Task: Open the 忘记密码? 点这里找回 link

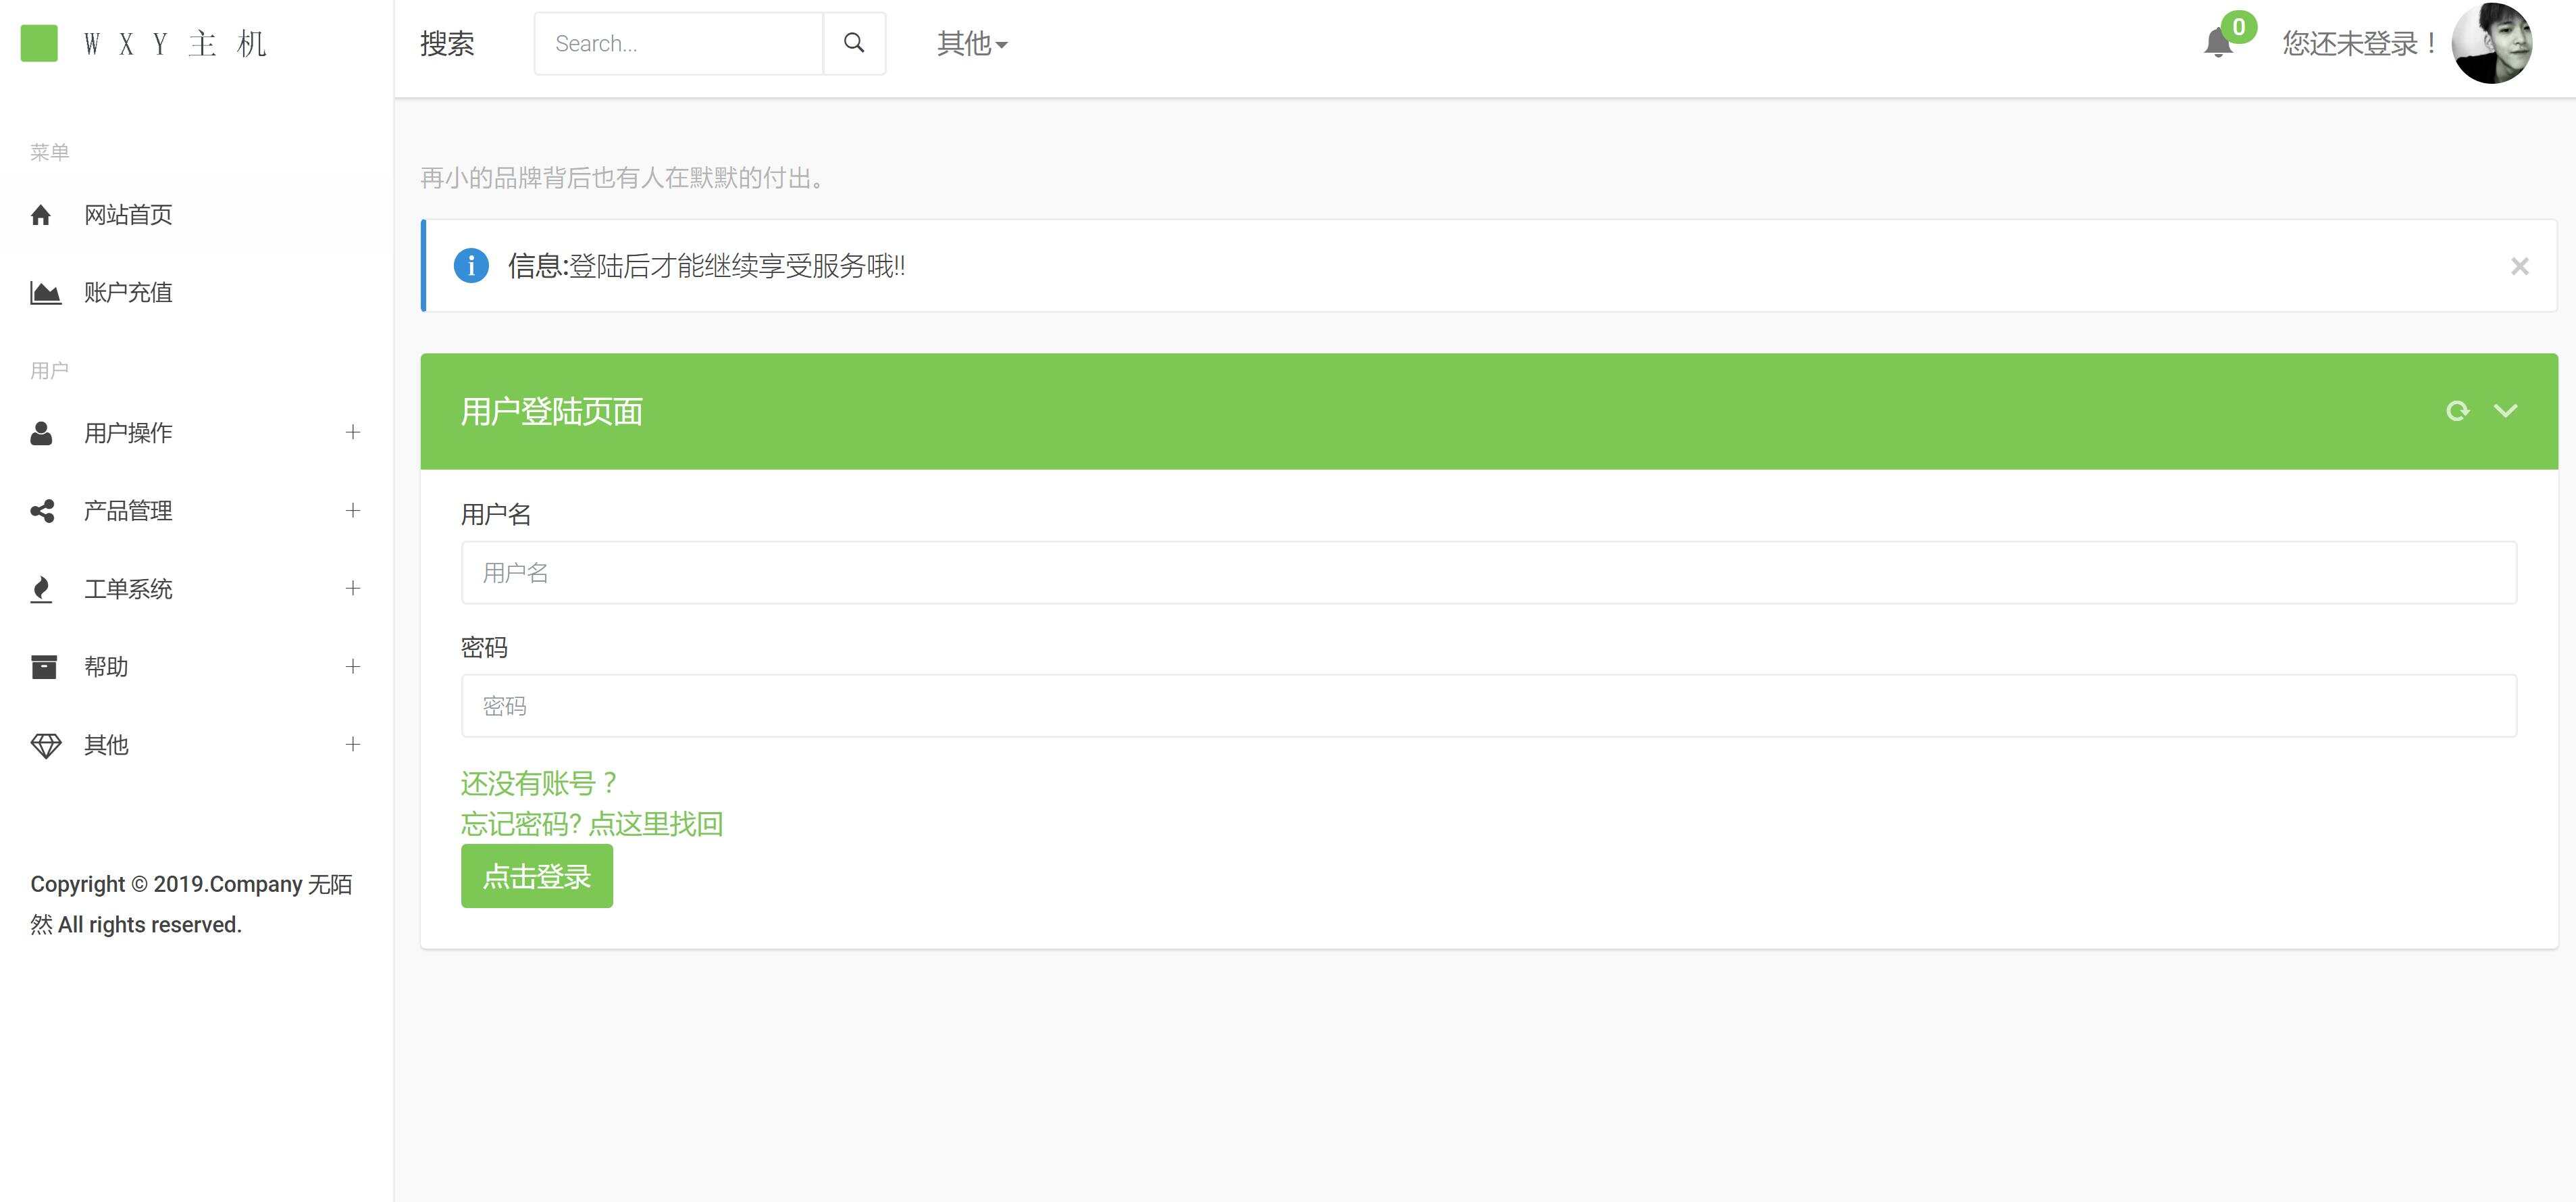Action: tap(591, 824)
